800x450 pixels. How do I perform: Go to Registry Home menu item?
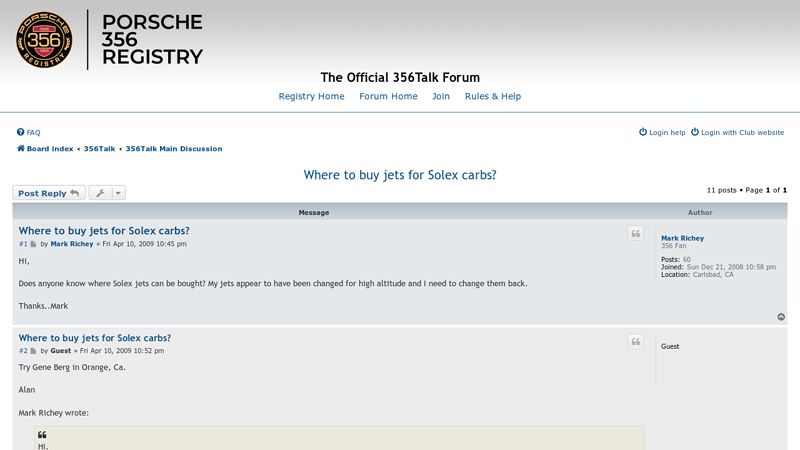pos(311,97)
